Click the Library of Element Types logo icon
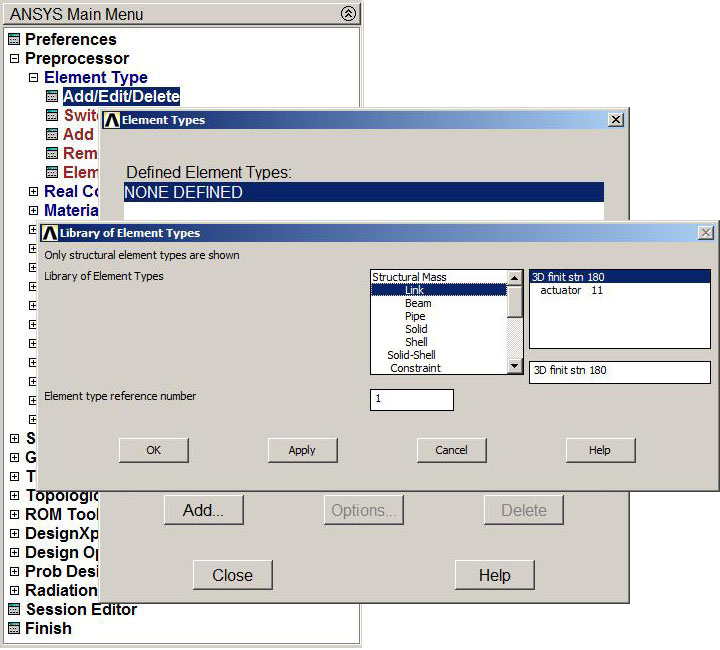The width and height of the screenshot is (720, 650). coord(50,233)
